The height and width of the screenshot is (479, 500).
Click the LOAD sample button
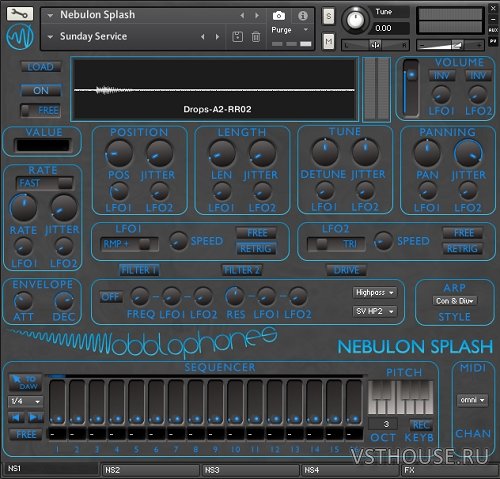[x=41, y=67]
